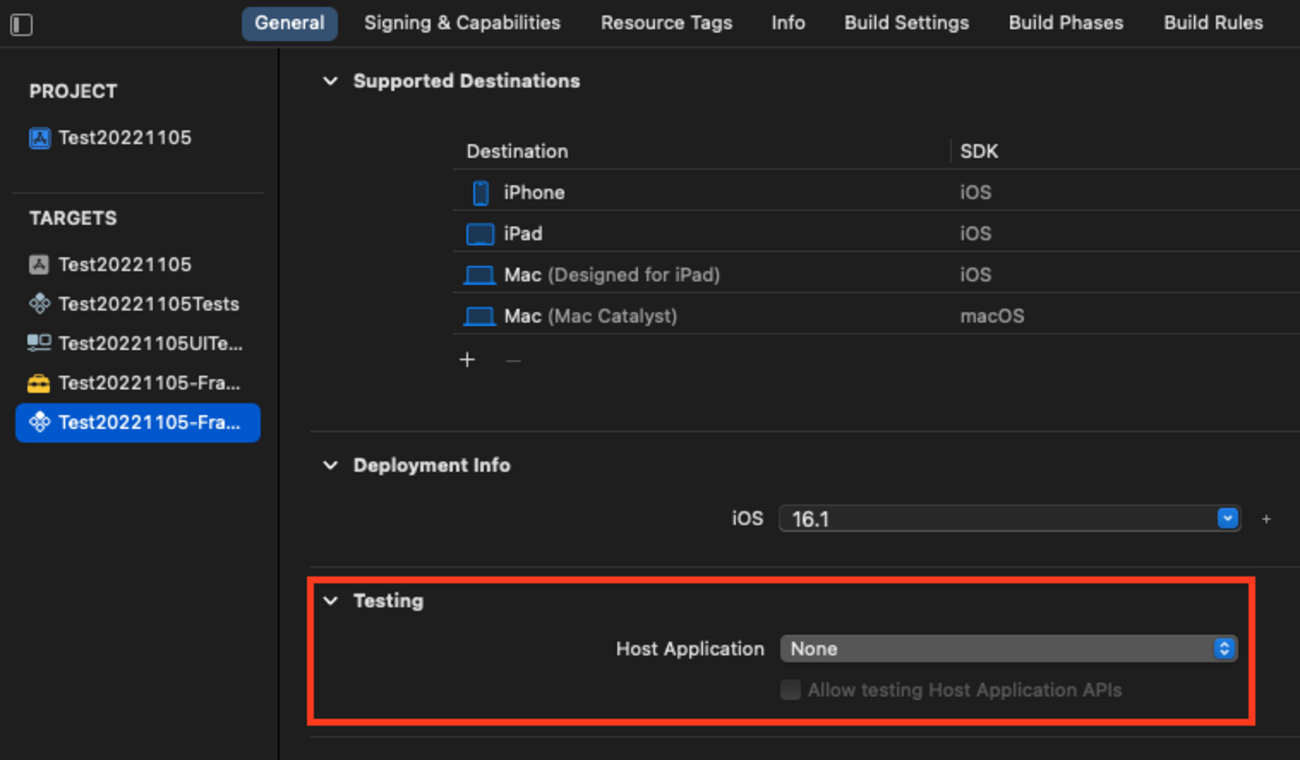Select the Test20221105Tests target
Screen dimensions: 1300x760
[x=148, y=304]
